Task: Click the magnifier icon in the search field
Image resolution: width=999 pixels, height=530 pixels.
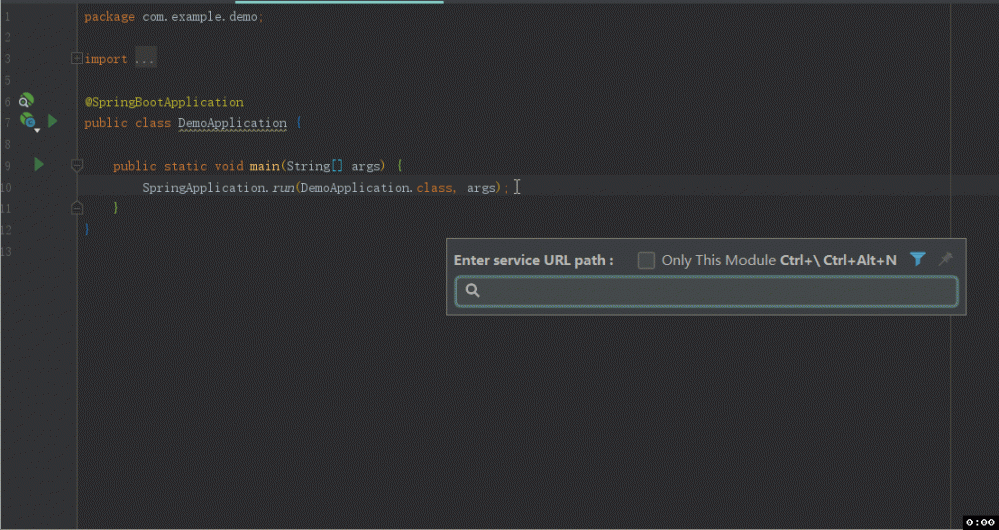Action: [473, 291]
